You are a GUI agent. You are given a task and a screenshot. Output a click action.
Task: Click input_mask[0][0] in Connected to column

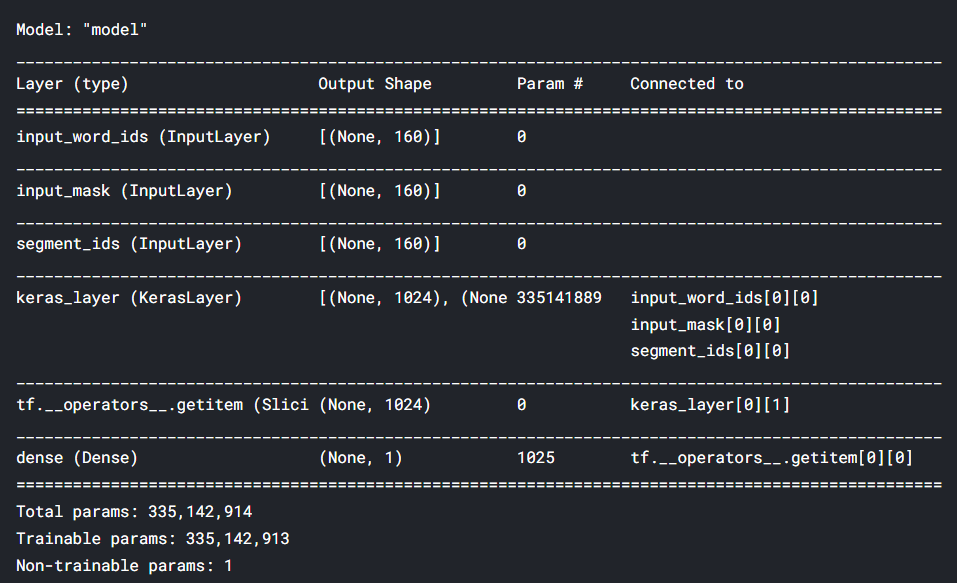click(706, 324)
